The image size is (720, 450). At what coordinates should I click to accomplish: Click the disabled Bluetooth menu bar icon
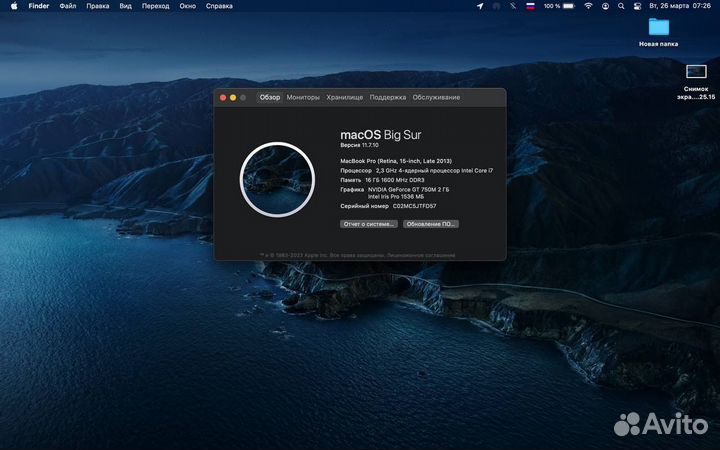[513, 6]
